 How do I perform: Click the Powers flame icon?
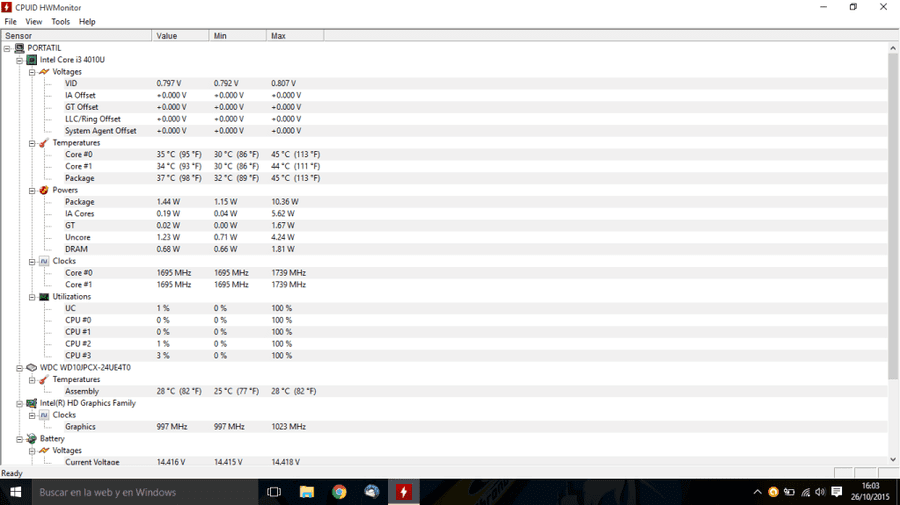tap(44, 190)
